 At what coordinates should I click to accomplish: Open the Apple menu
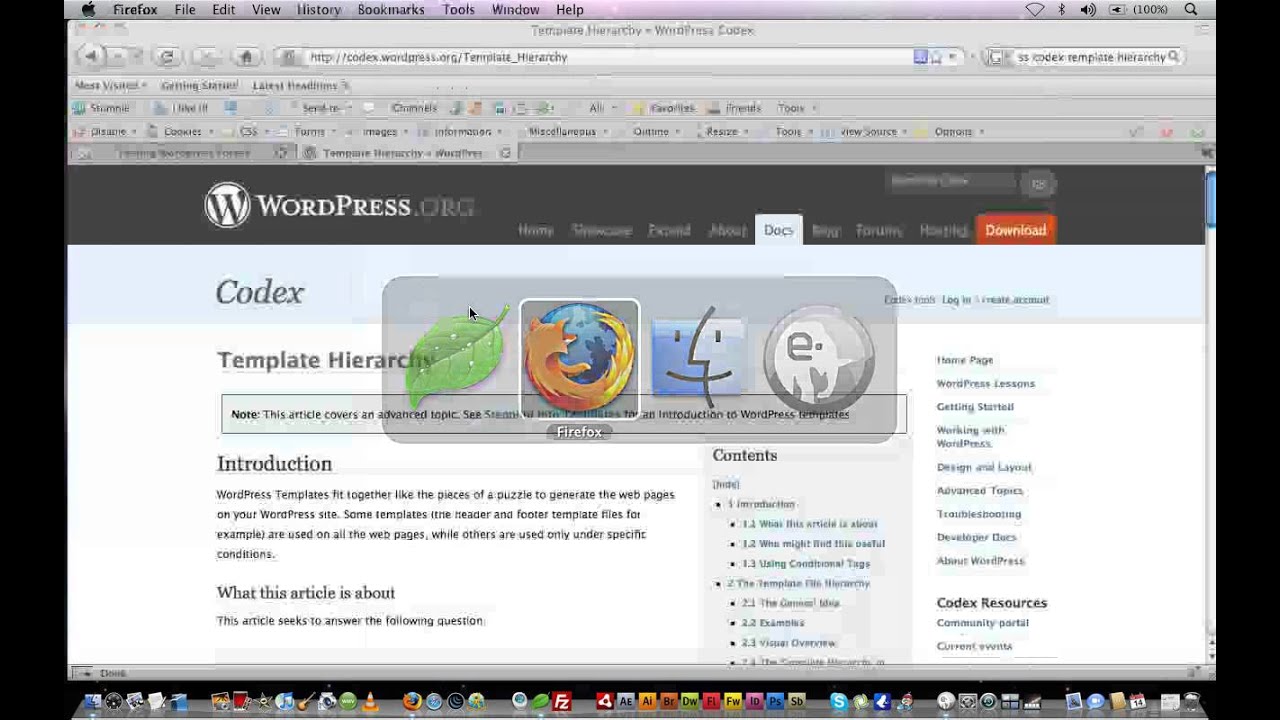88,9
